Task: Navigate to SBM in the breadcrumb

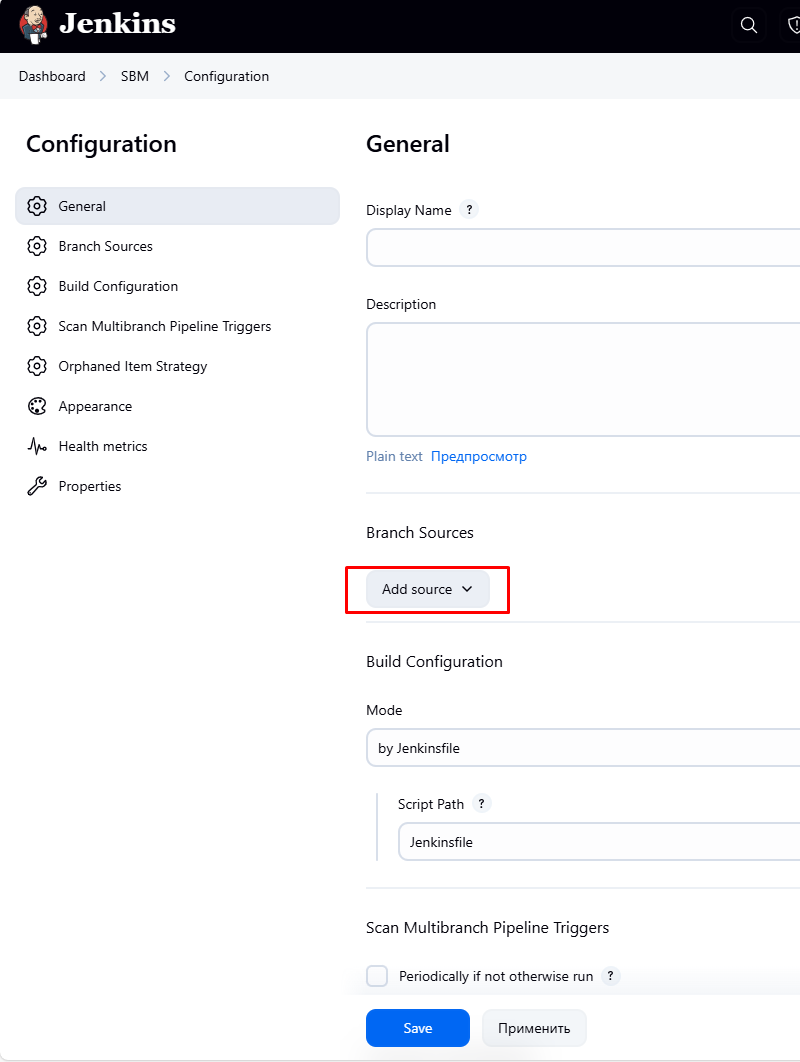Action: (135, 76)
